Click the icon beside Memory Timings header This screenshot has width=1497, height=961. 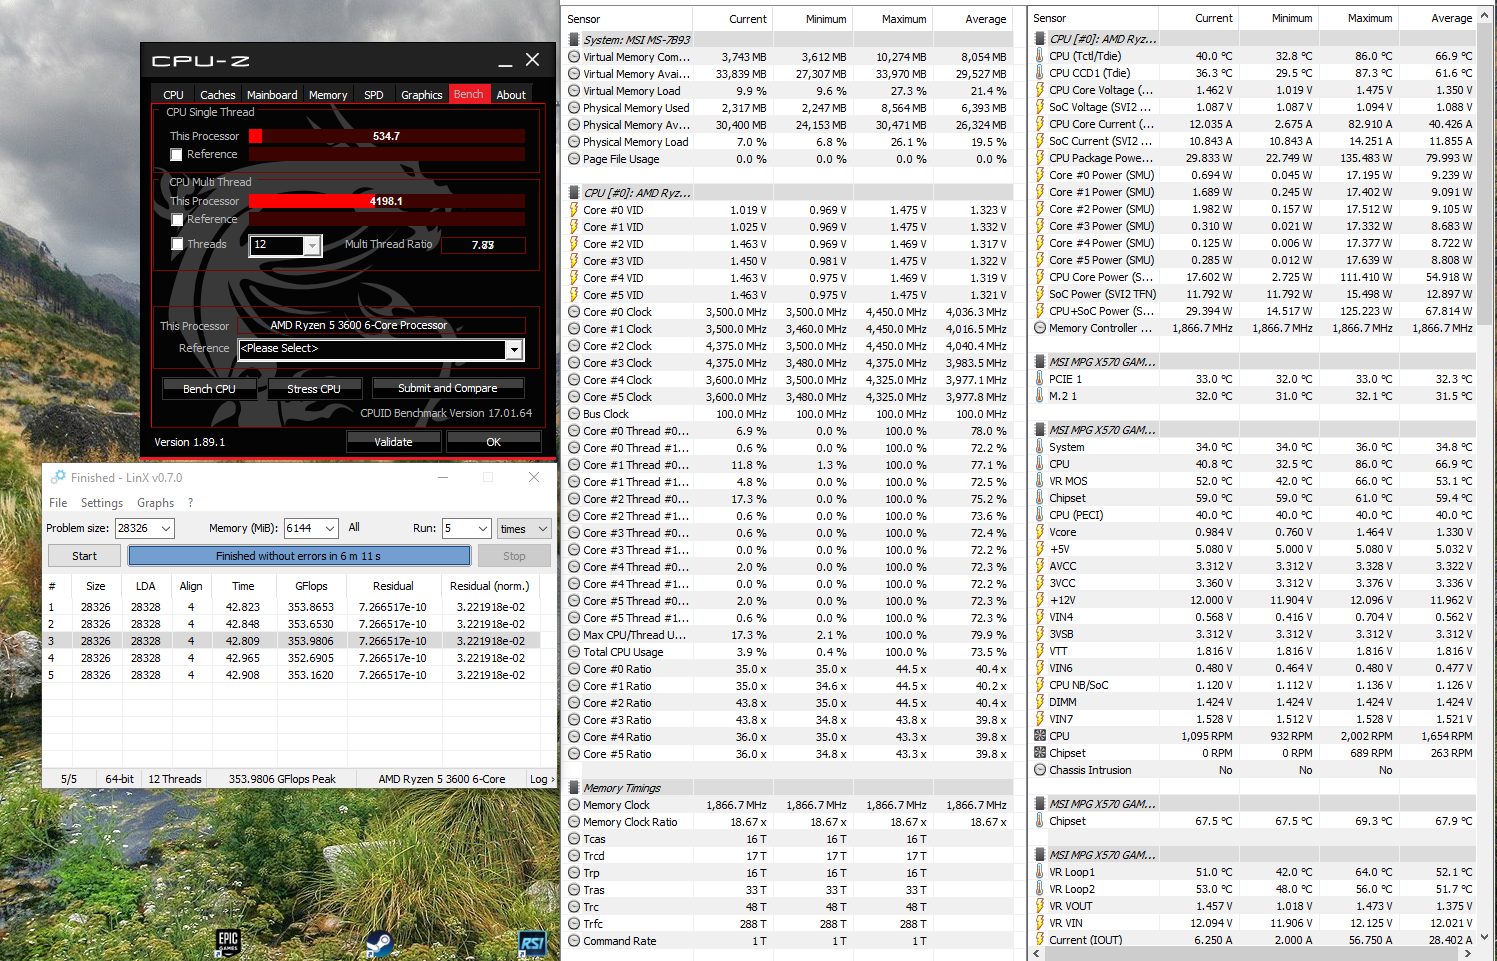point(574,788)
